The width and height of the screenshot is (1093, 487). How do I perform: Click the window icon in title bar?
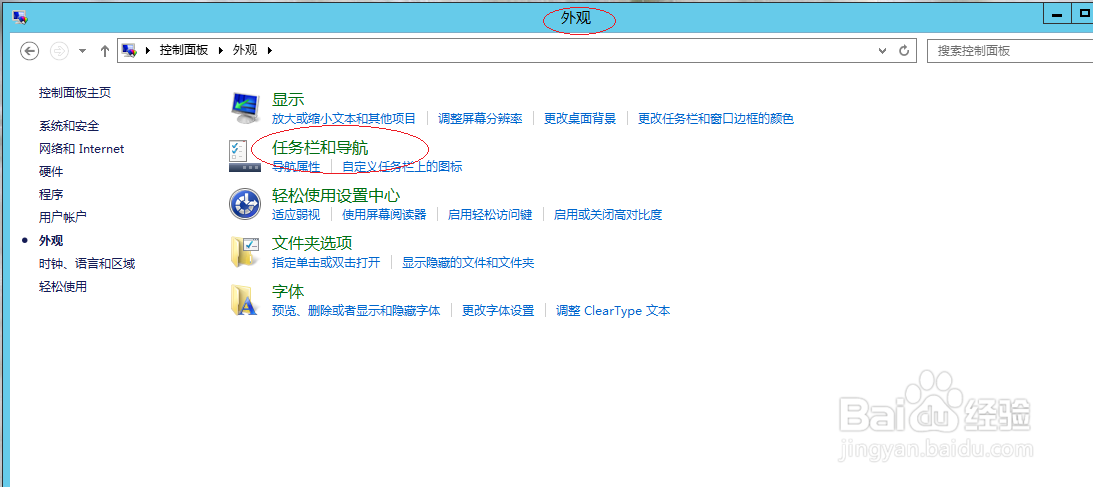click(20, 17)
